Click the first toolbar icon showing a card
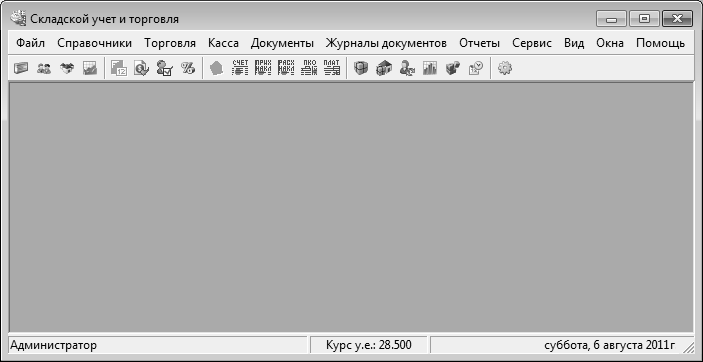The height and width of the screenshot is (362, 703). [21, 69]
